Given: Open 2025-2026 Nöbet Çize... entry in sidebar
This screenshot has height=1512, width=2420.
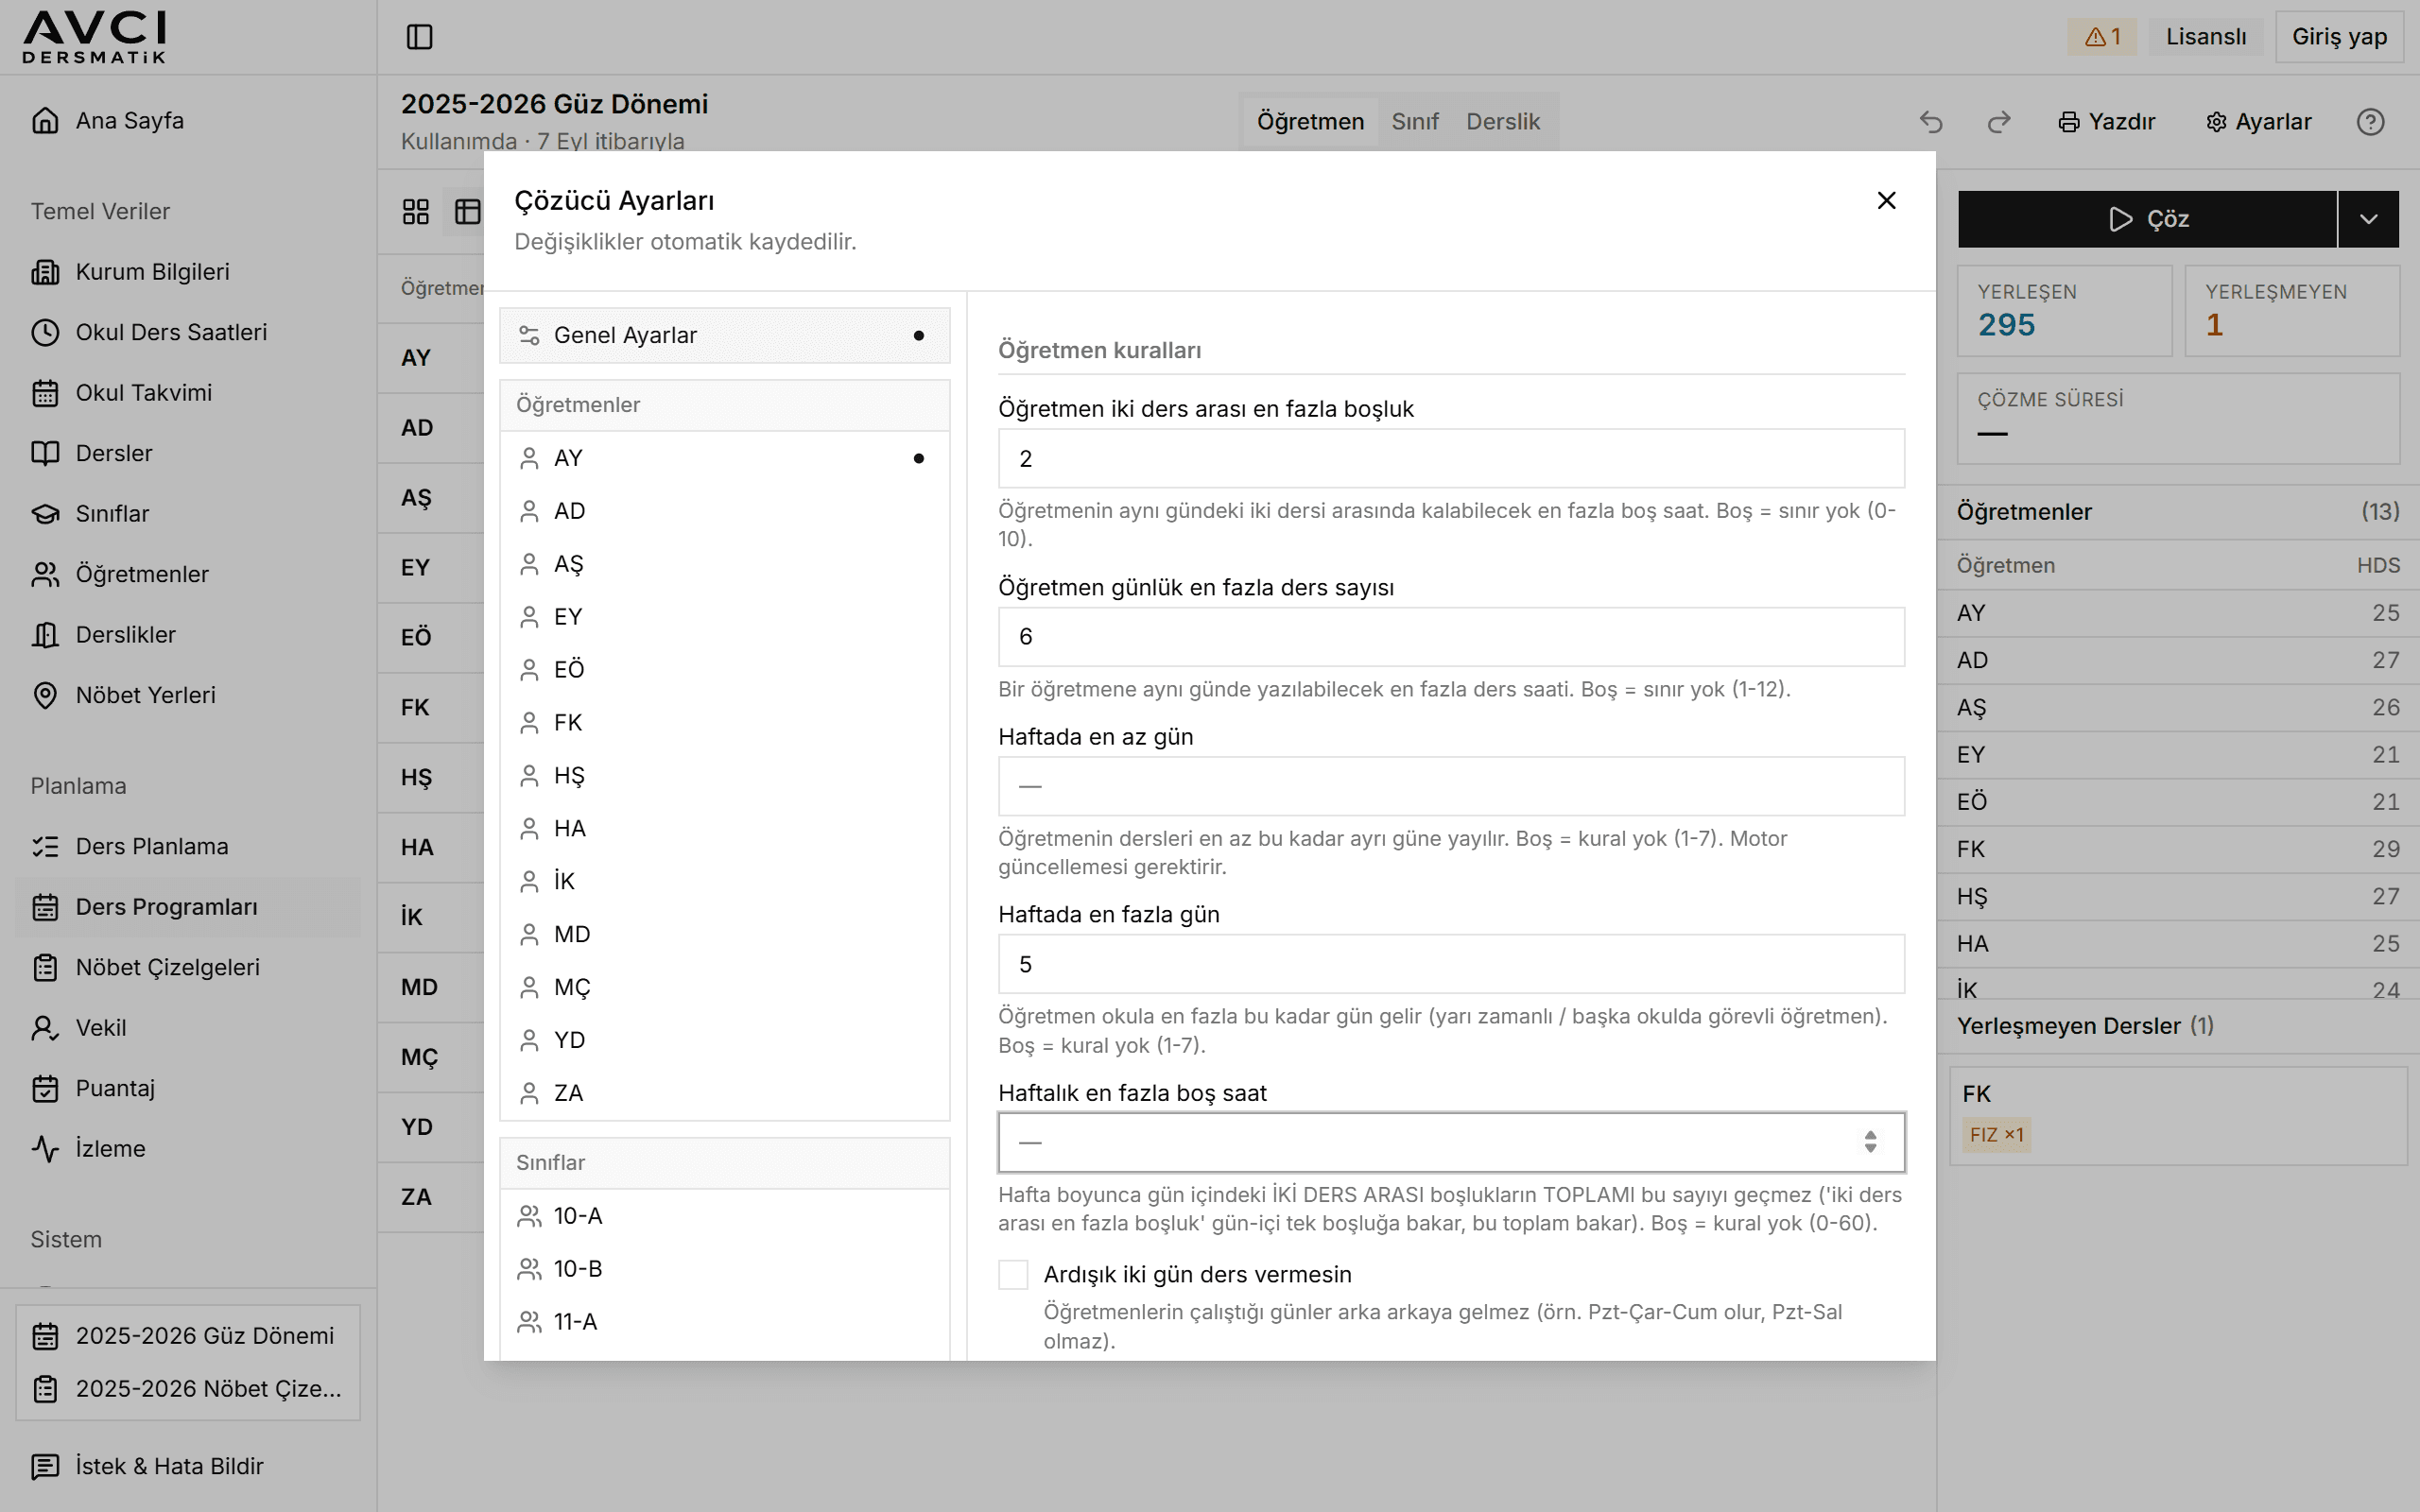Looking at the screenshot, I should [x=188, y=1389].
